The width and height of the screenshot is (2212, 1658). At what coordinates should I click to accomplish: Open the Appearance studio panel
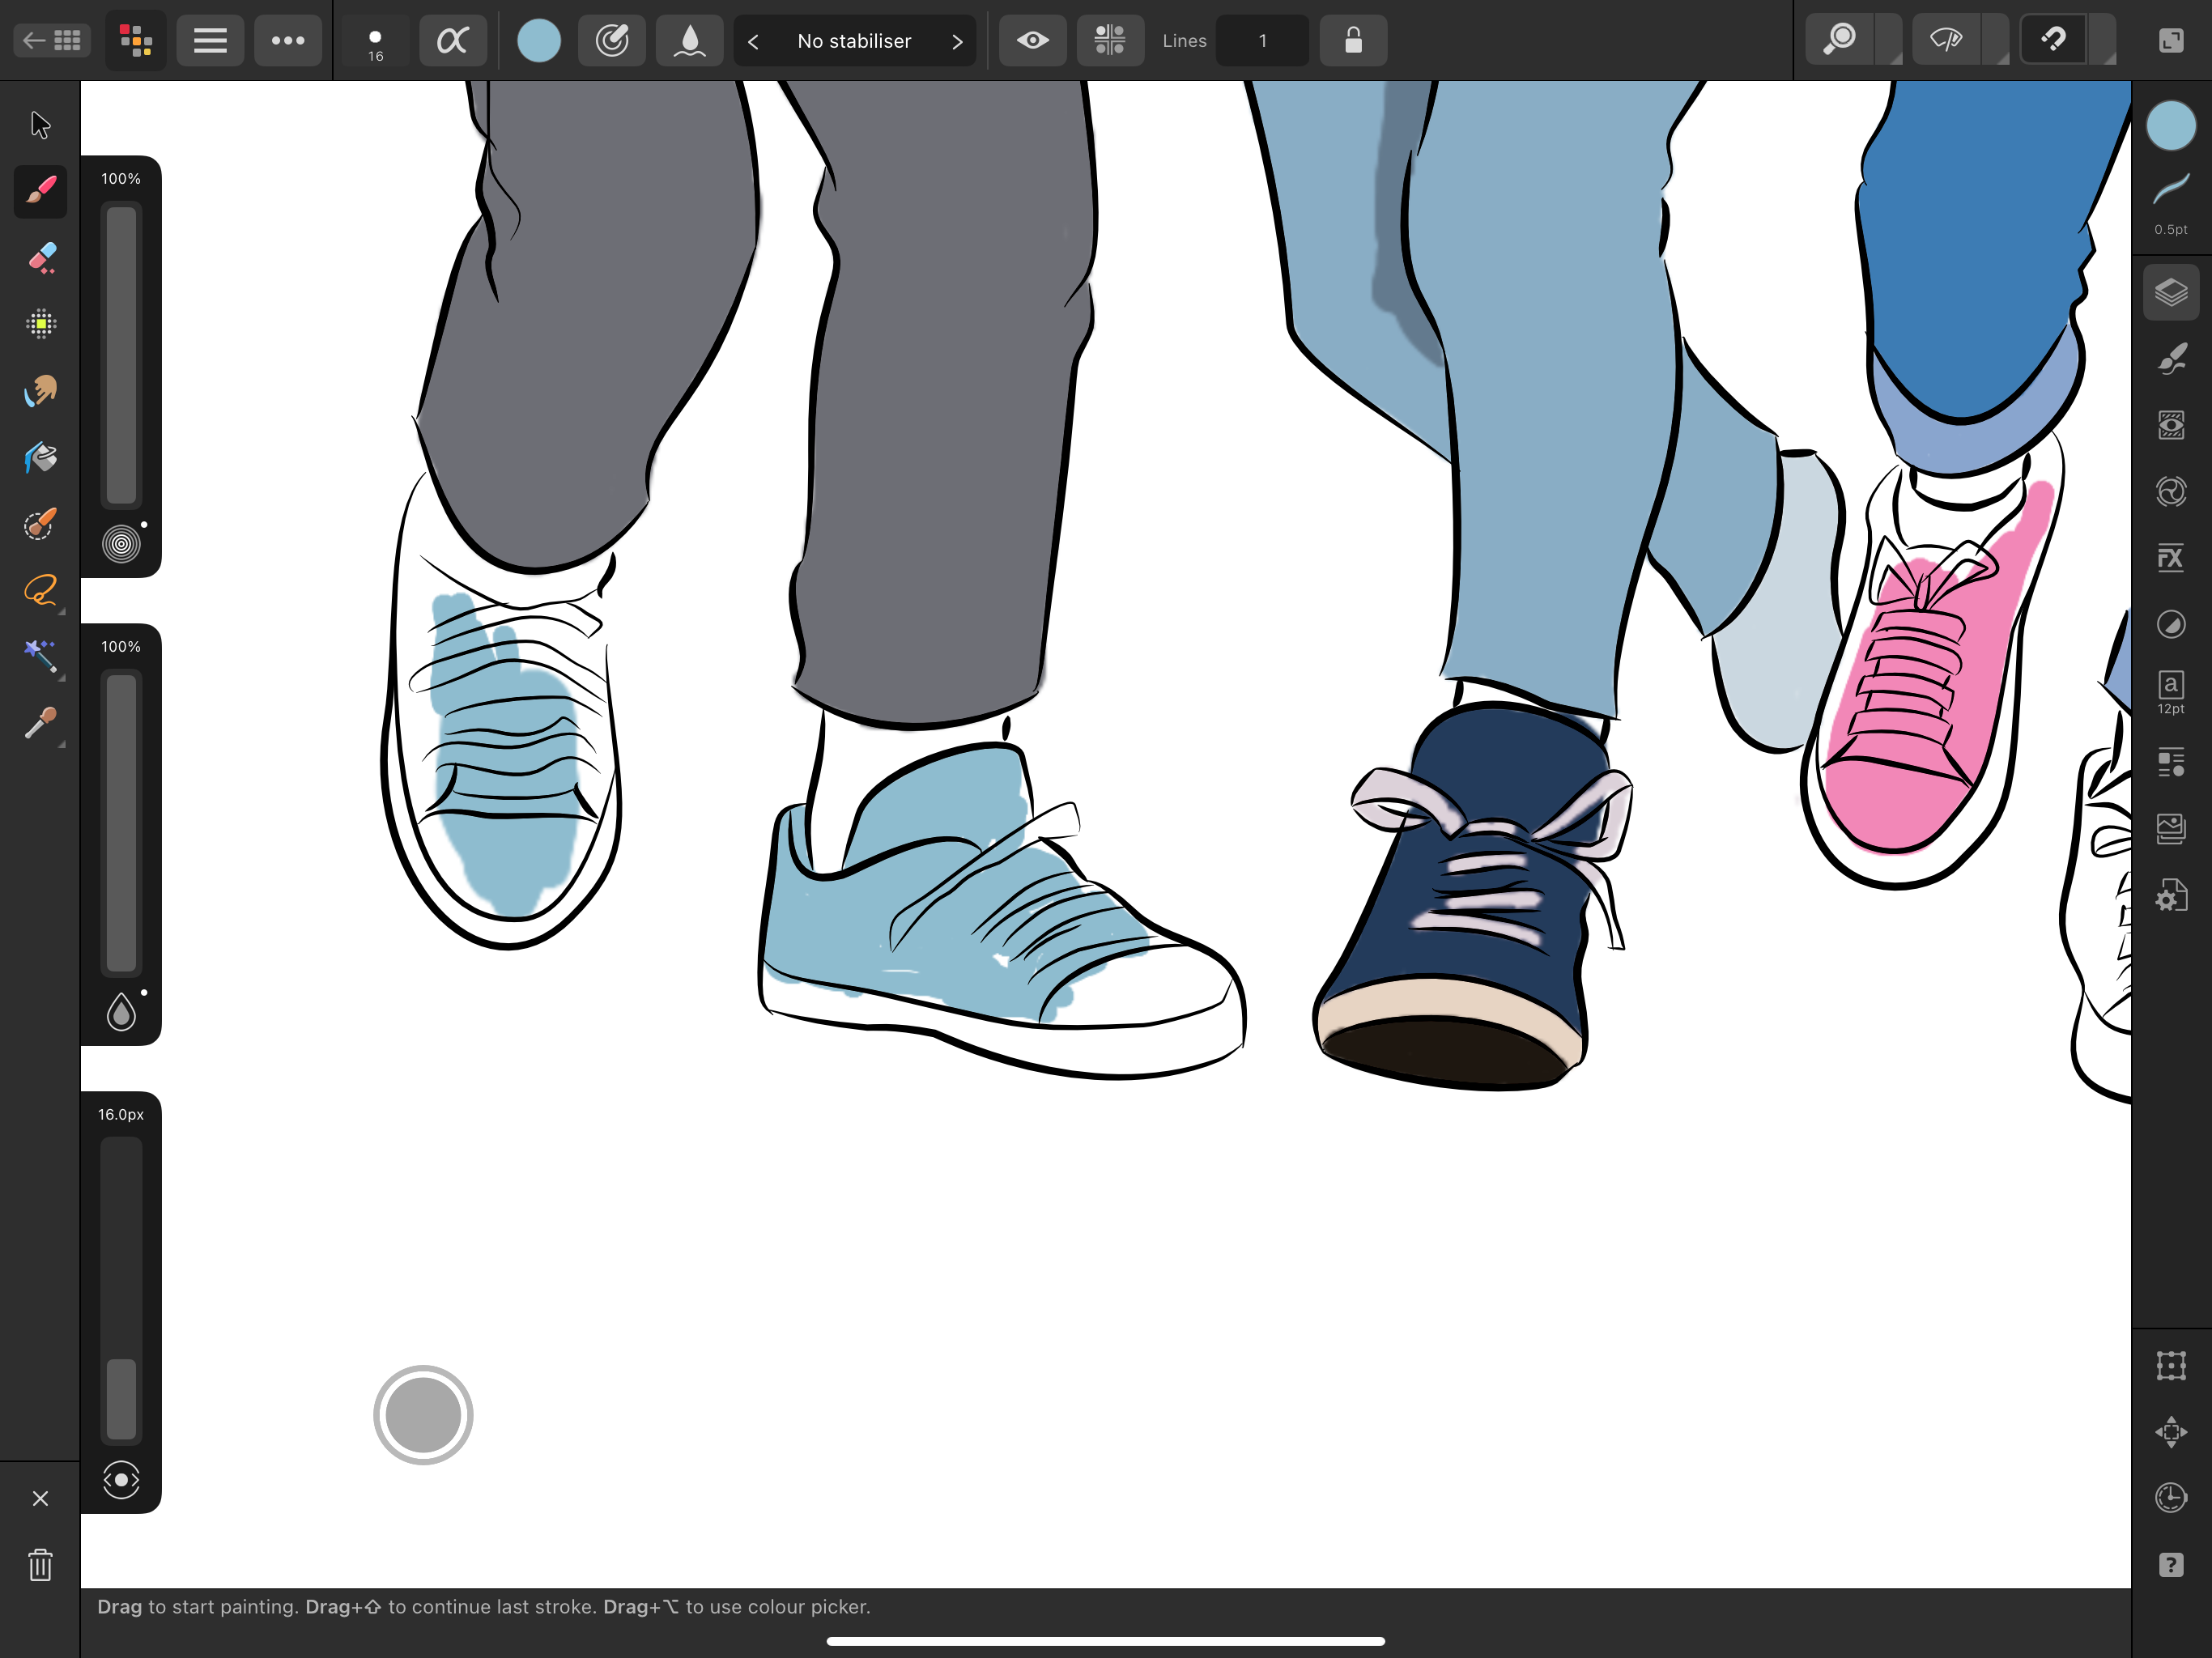[2170, 426]
